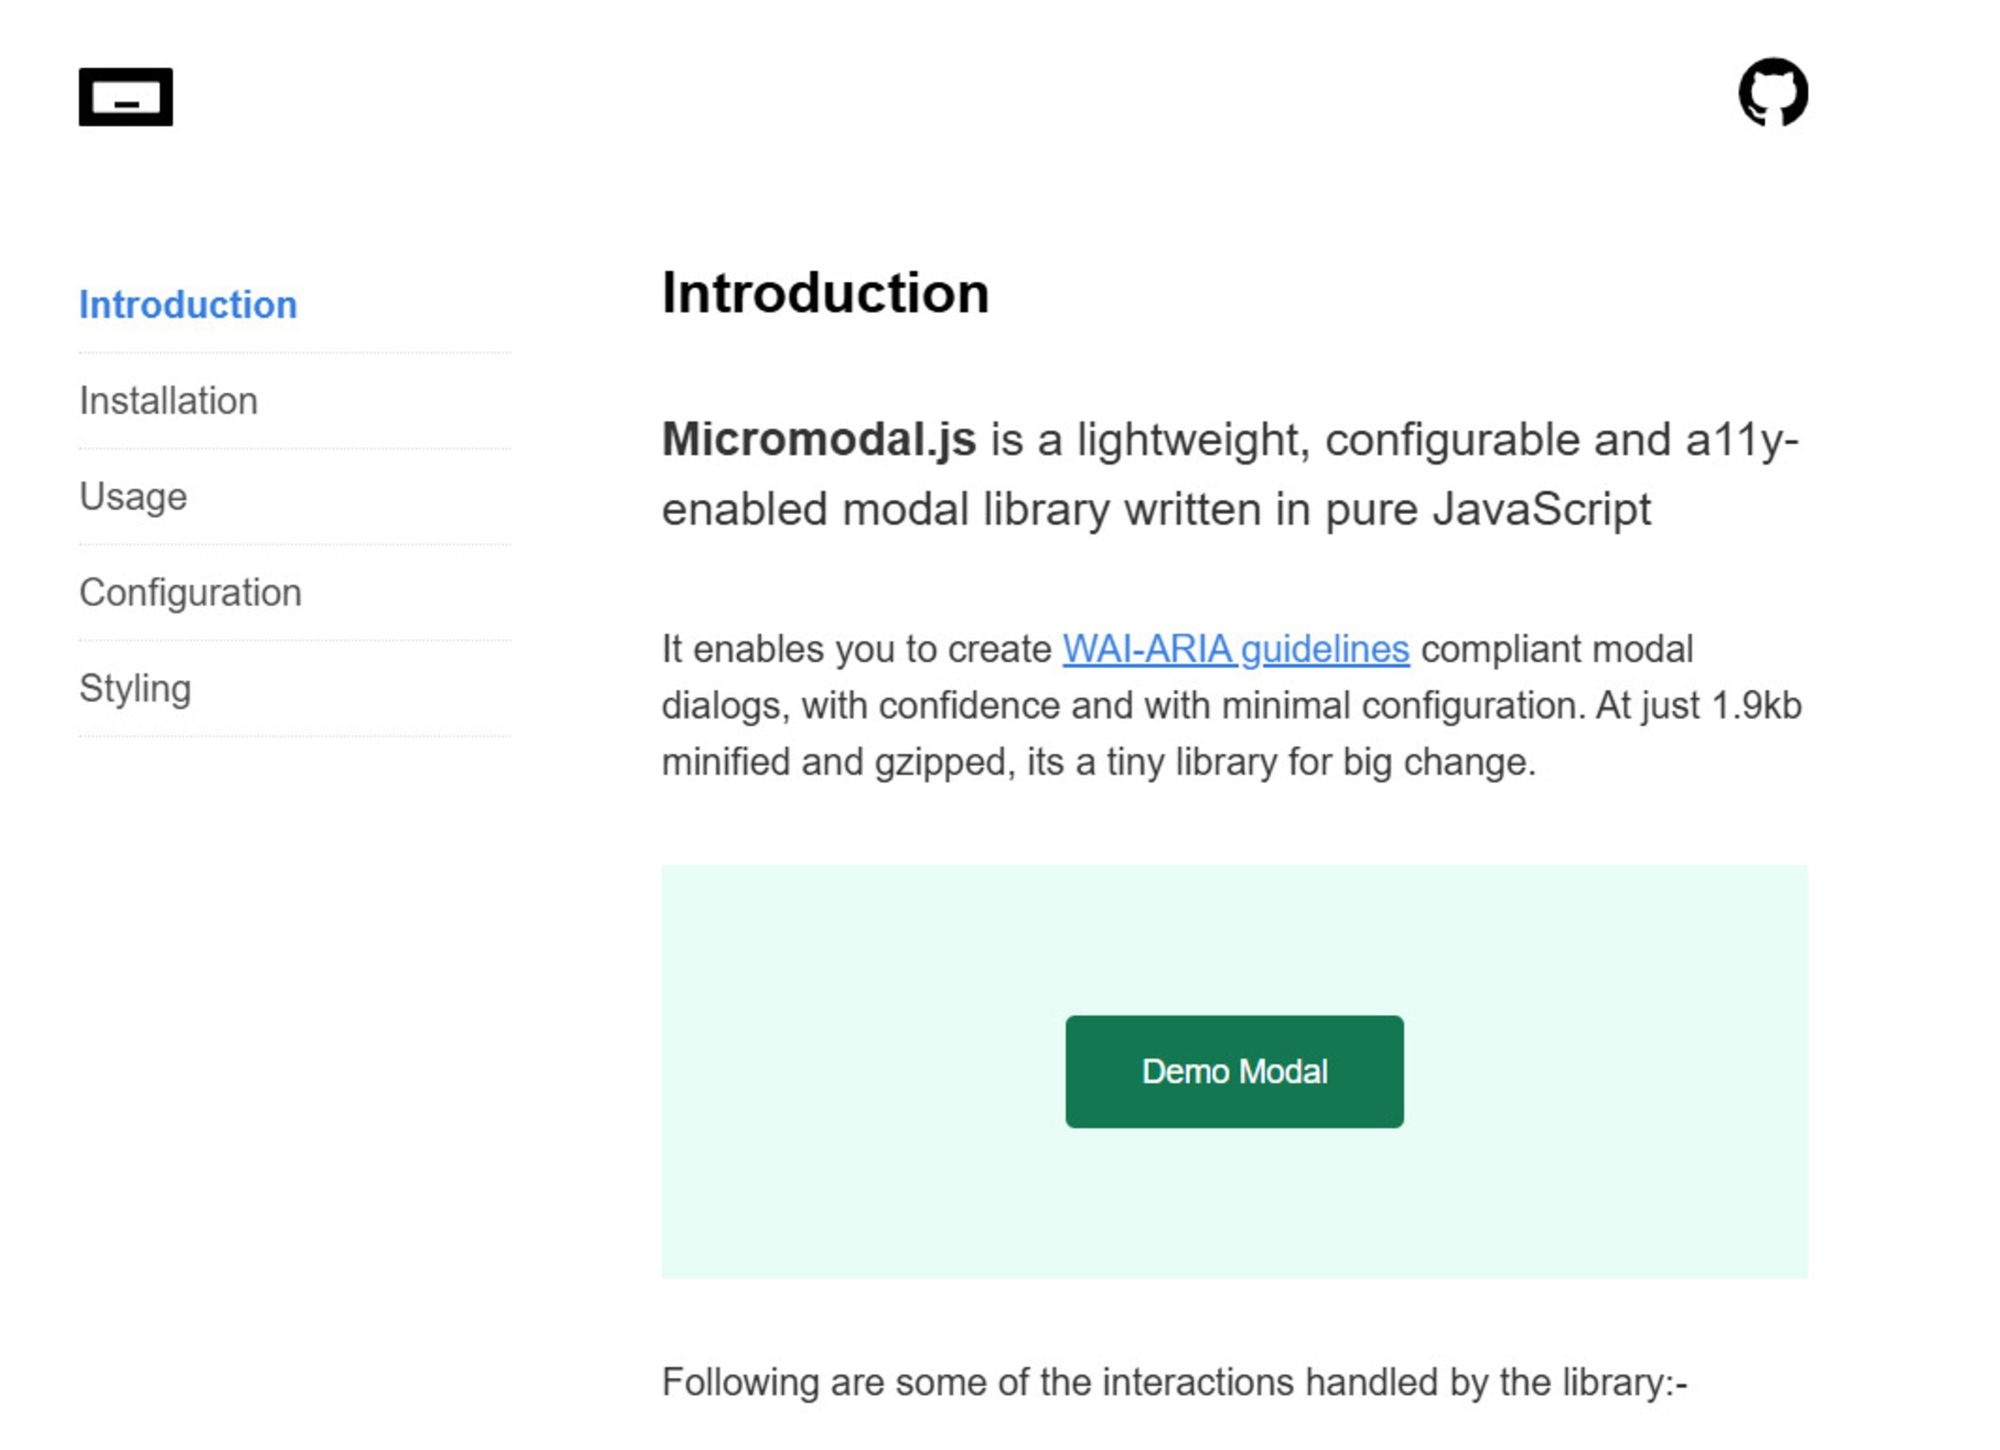2000x1450 pixels.
Task: Go to the Installation section
Action: (168, 401)
